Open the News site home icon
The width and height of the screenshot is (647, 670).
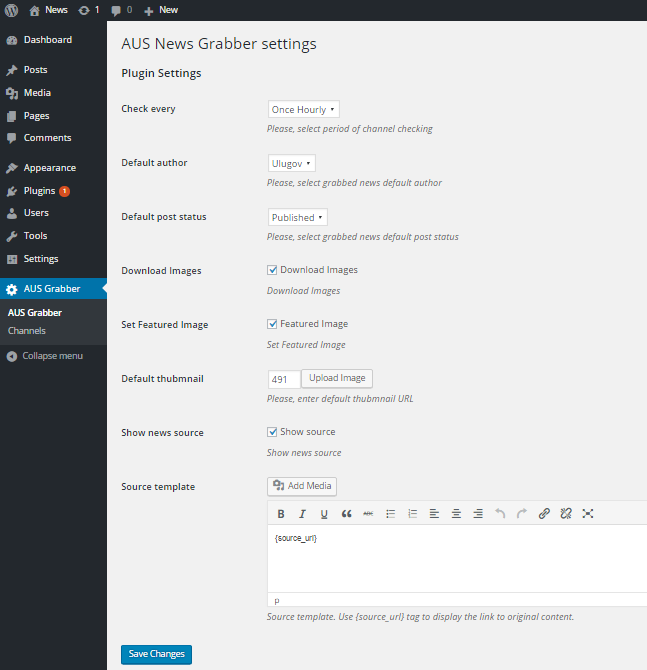tap(34, 11)
